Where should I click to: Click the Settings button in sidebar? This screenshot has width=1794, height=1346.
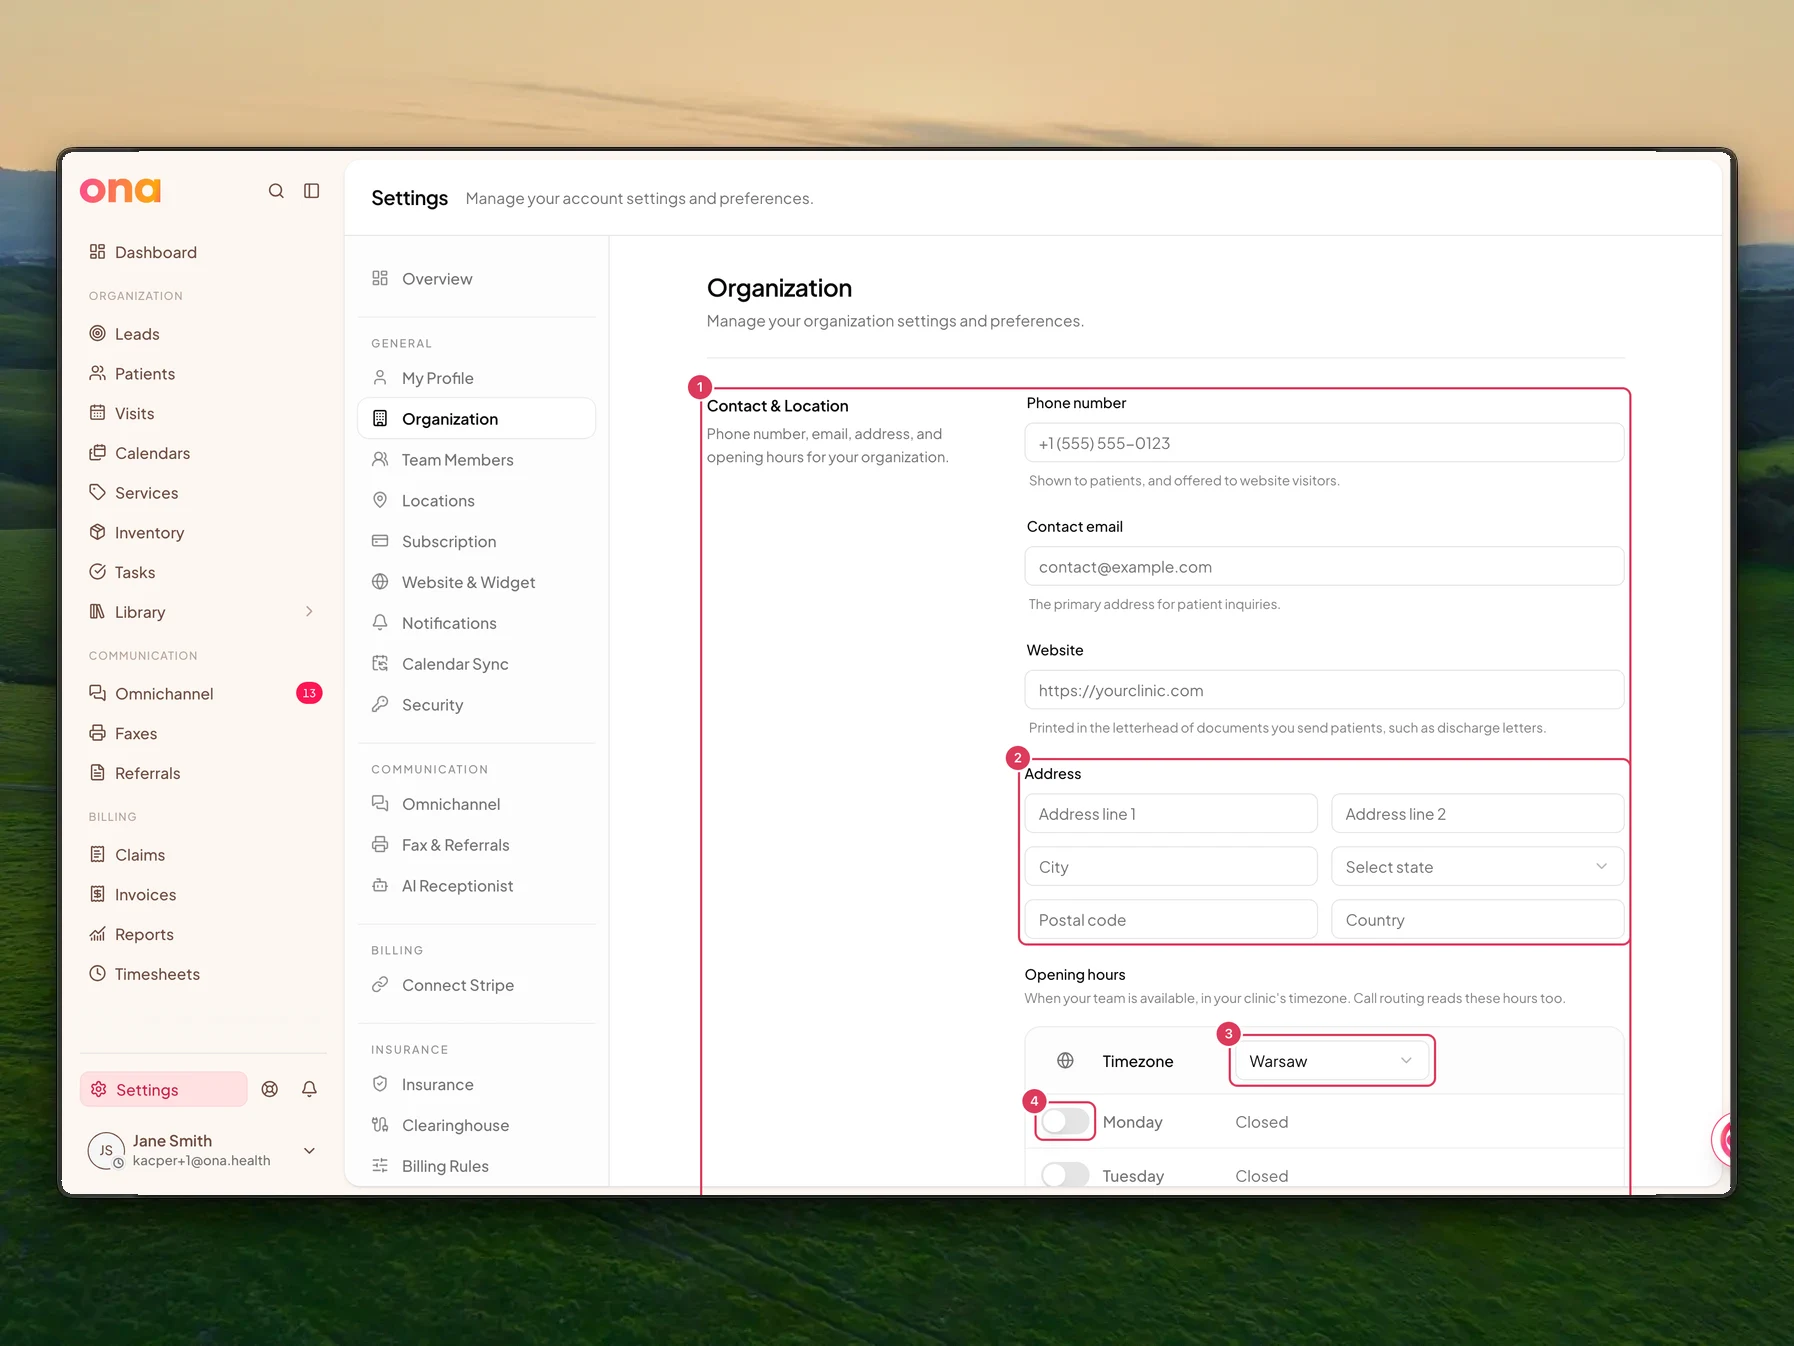point(164,1089)
